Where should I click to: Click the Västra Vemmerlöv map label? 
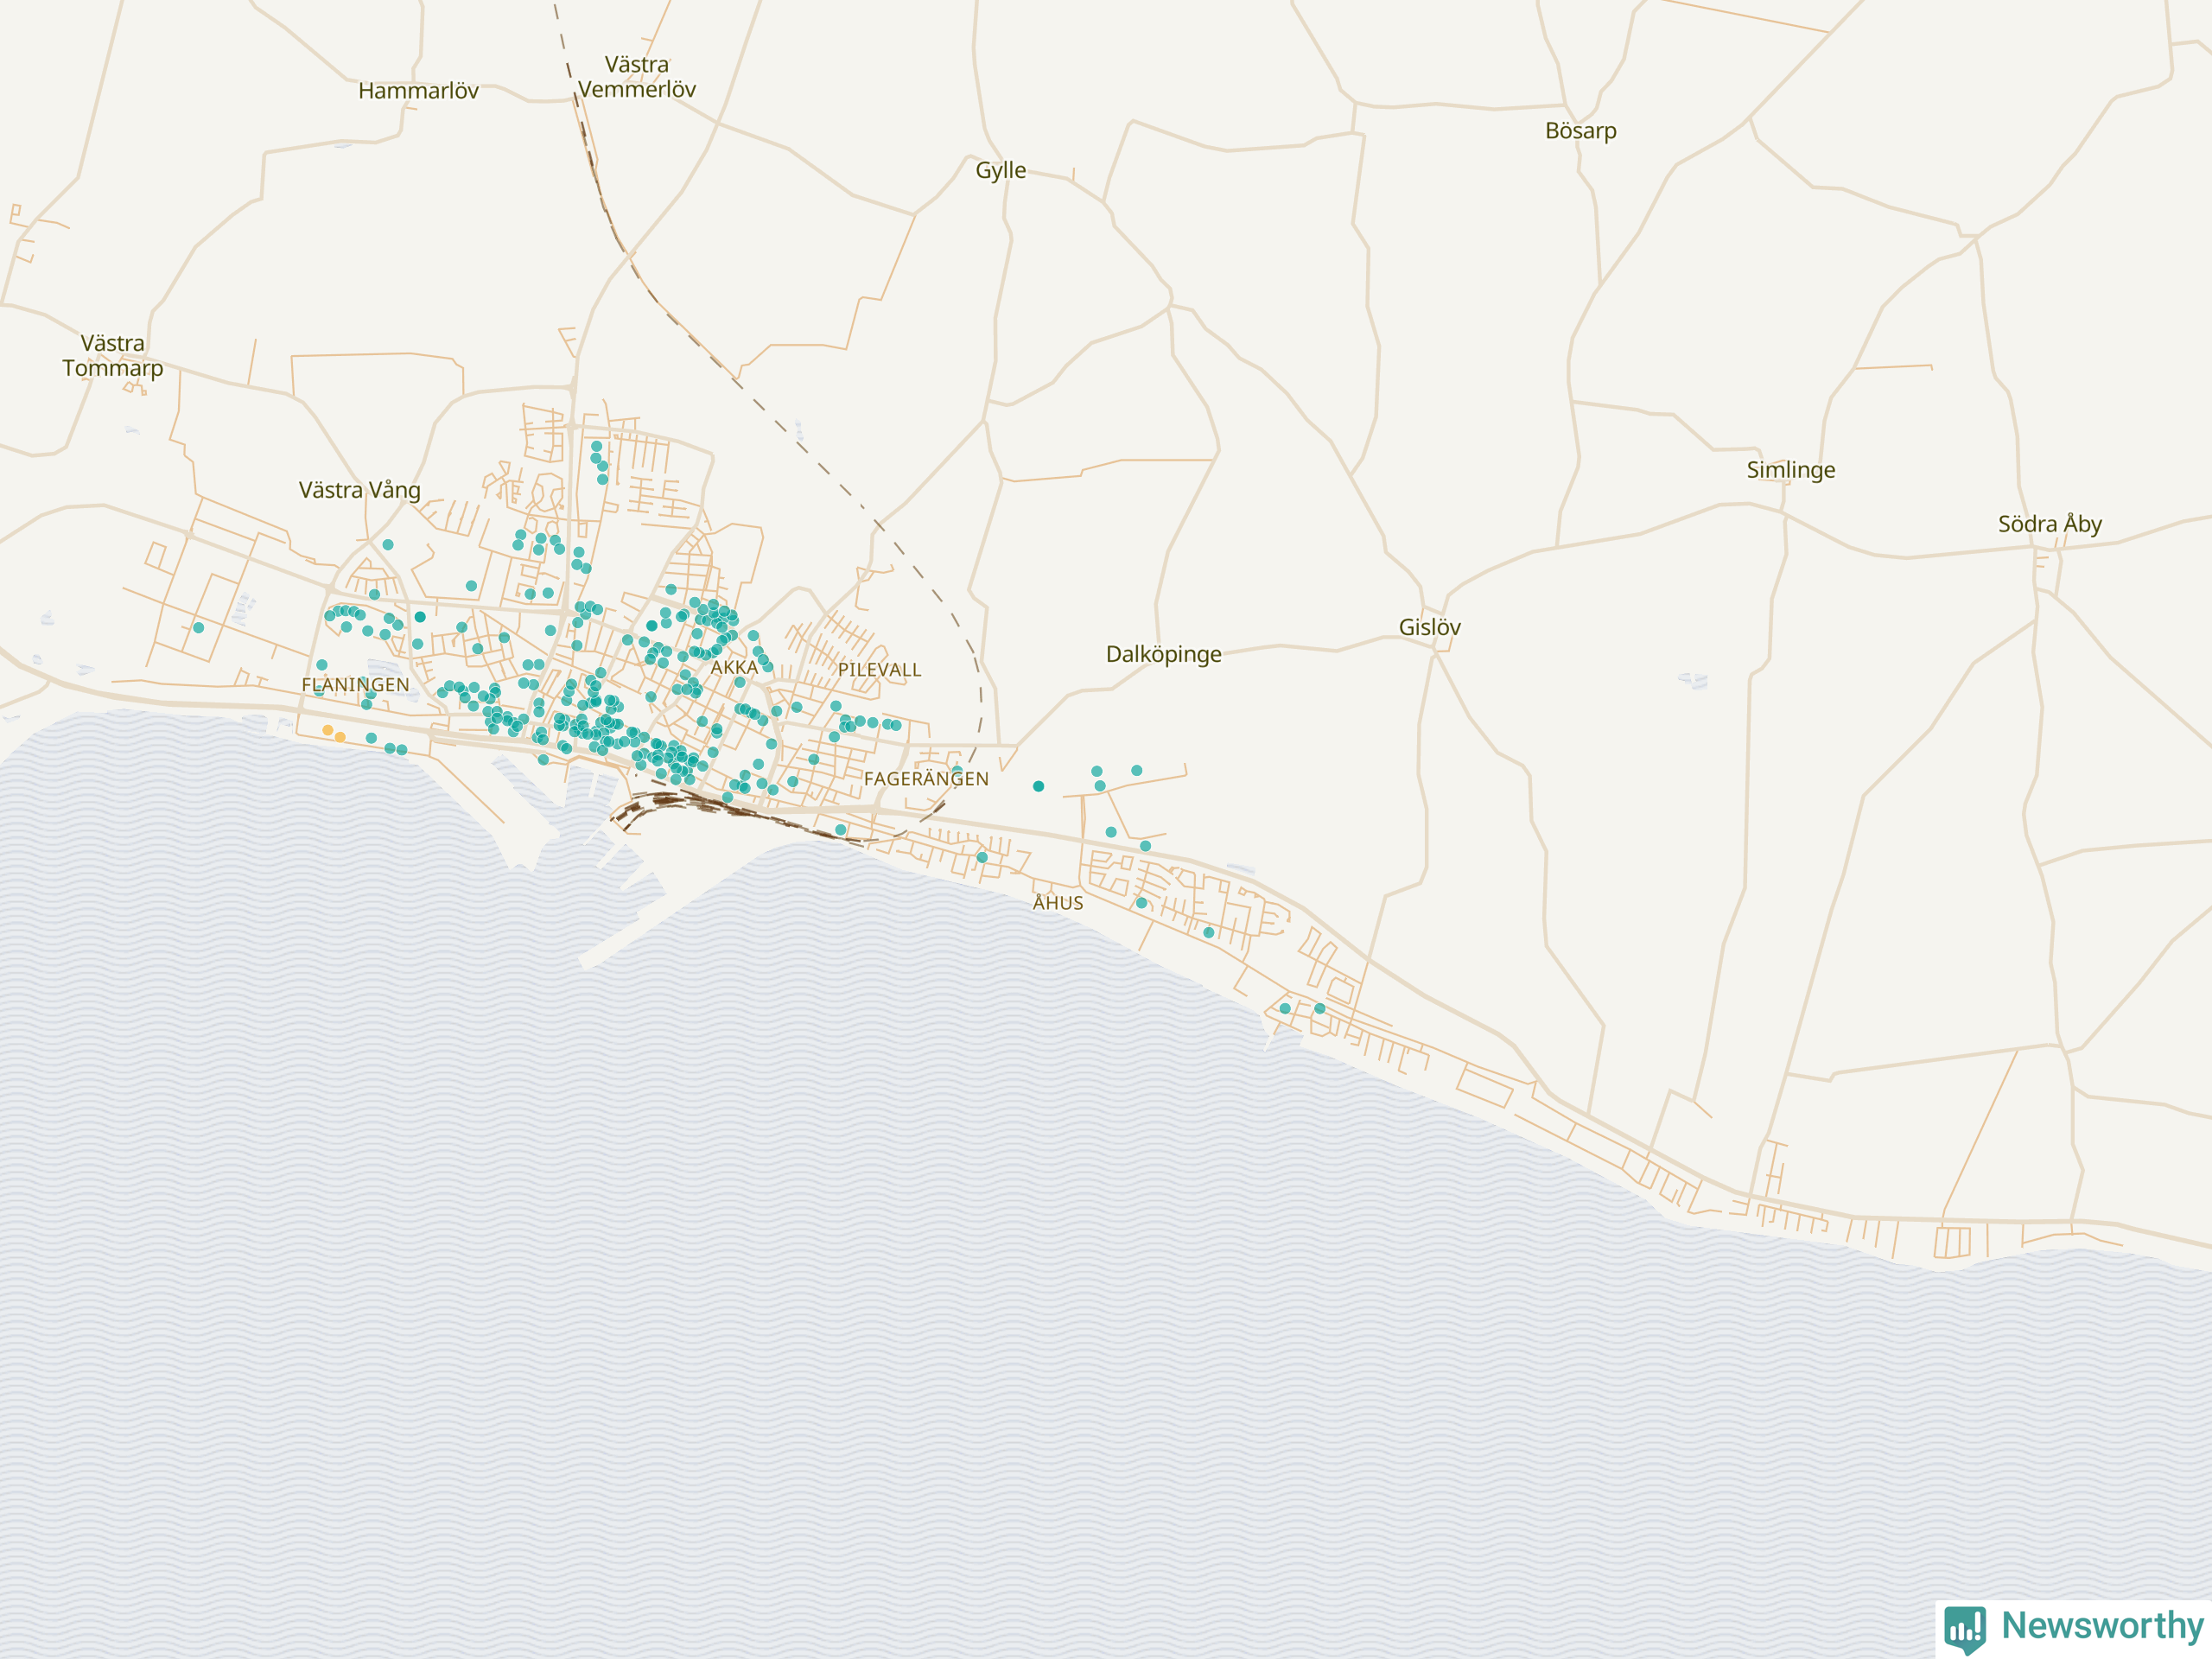pyautogui.click(x=637, y=77)
